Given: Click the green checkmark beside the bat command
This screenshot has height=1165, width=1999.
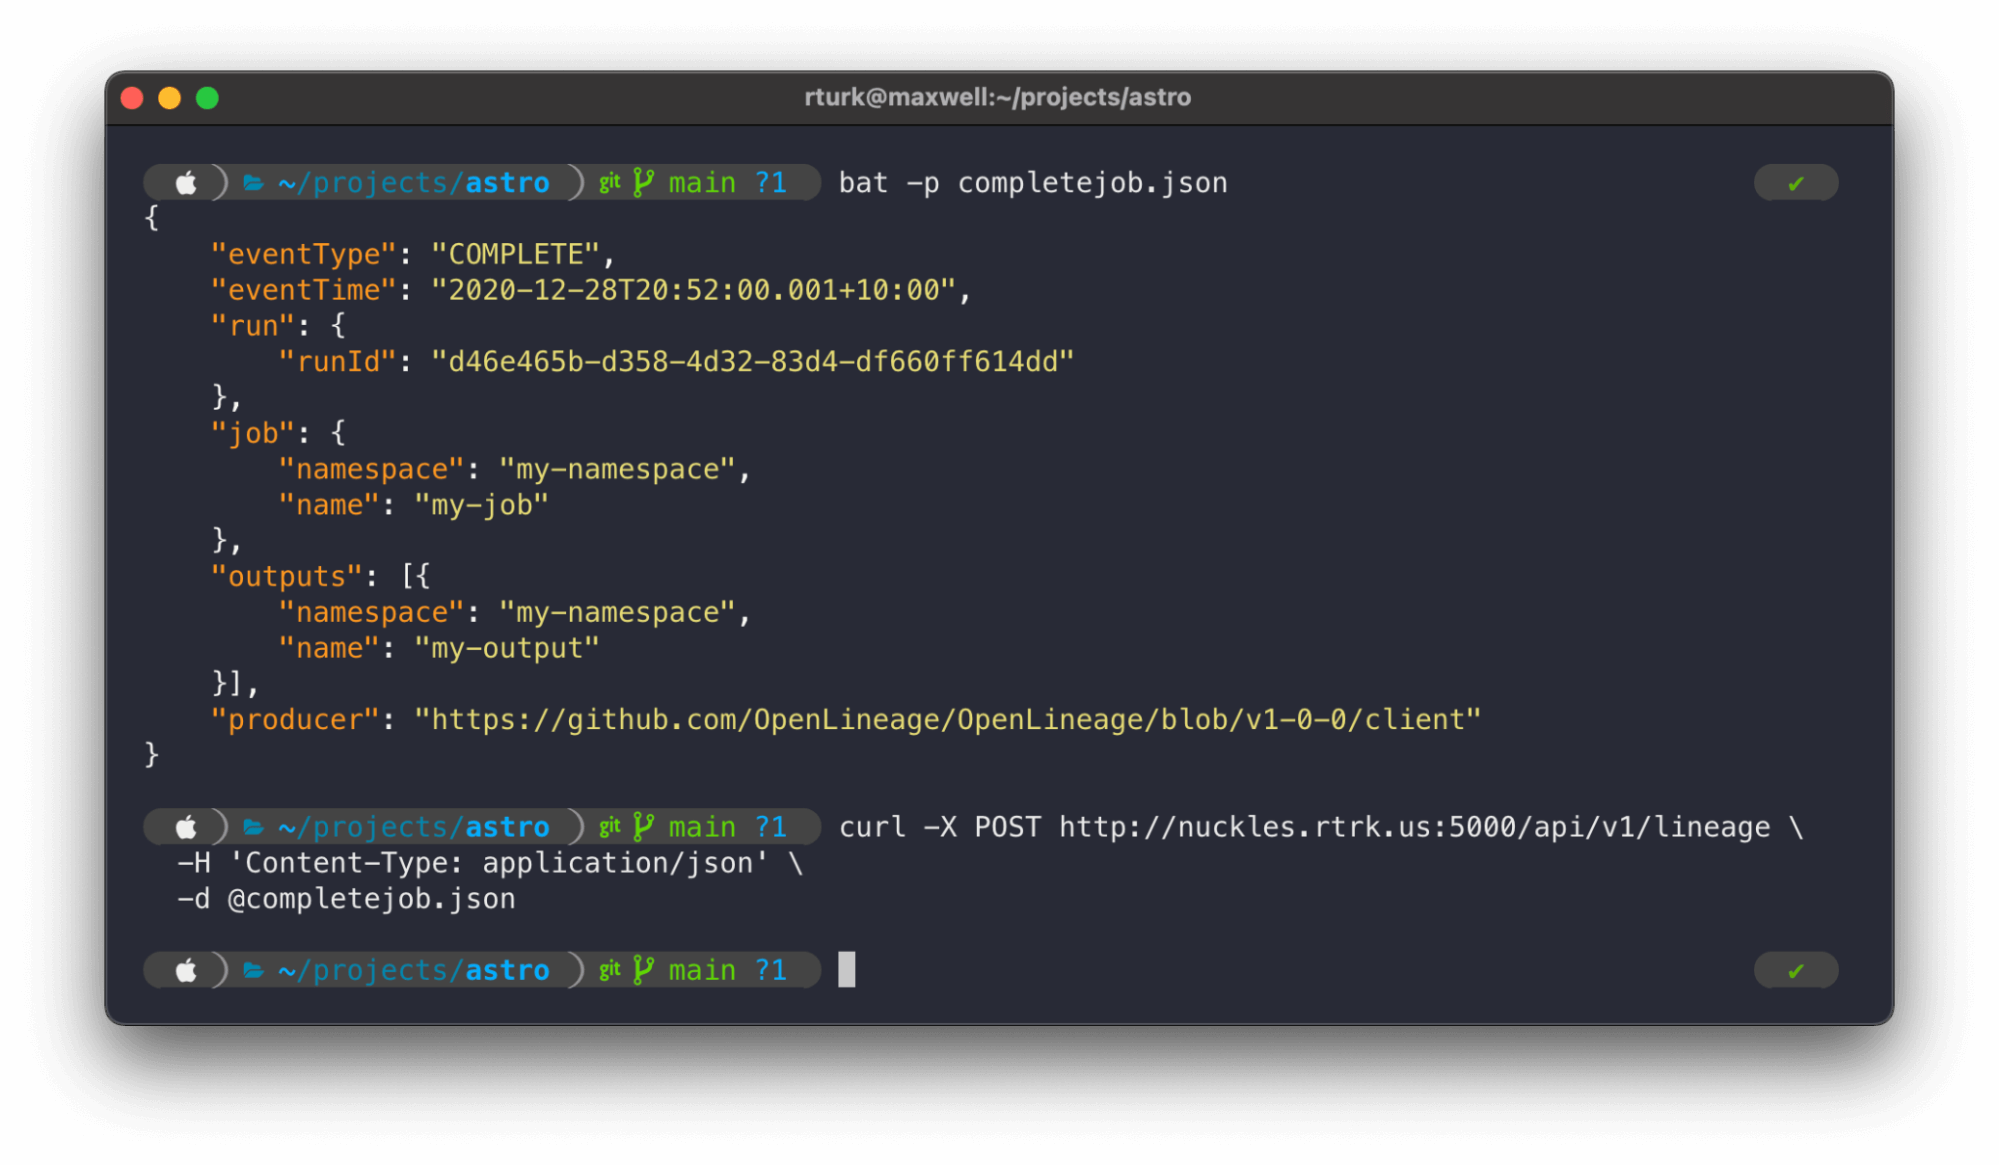Looking at the screenshot, I should (x=1795, y=182).
